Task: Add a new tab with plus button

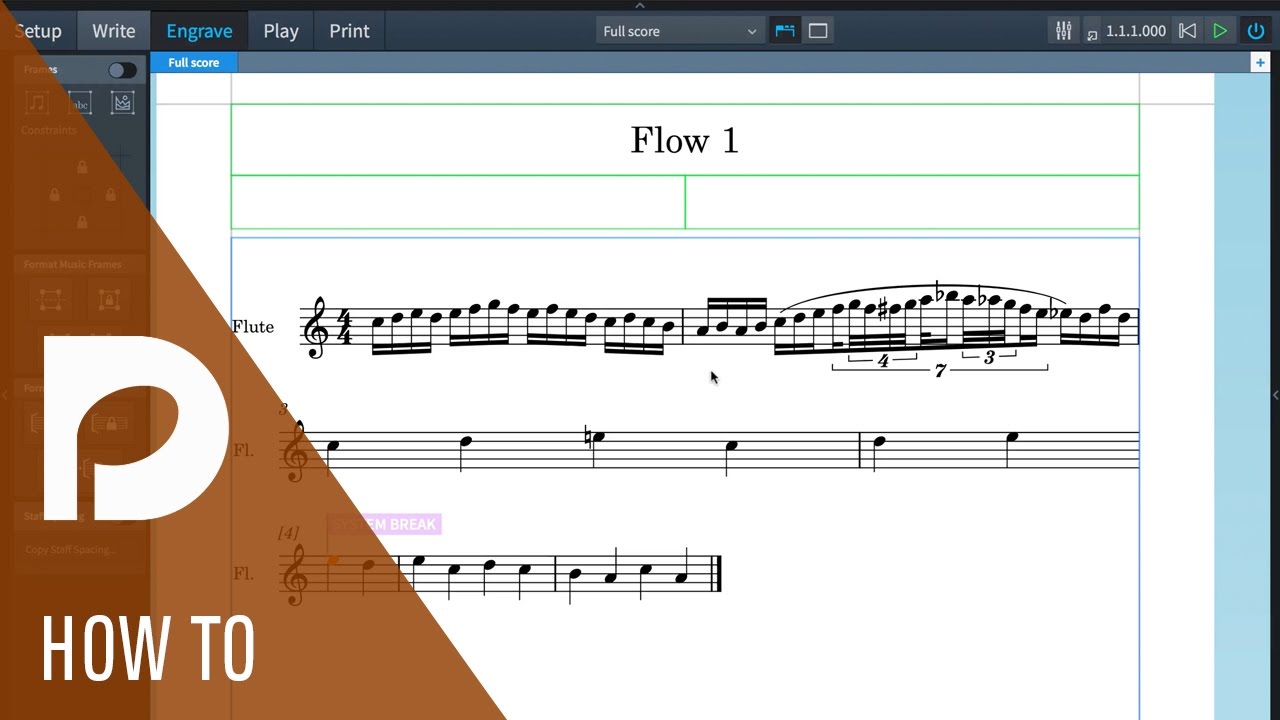Action: click(1260, 62)
